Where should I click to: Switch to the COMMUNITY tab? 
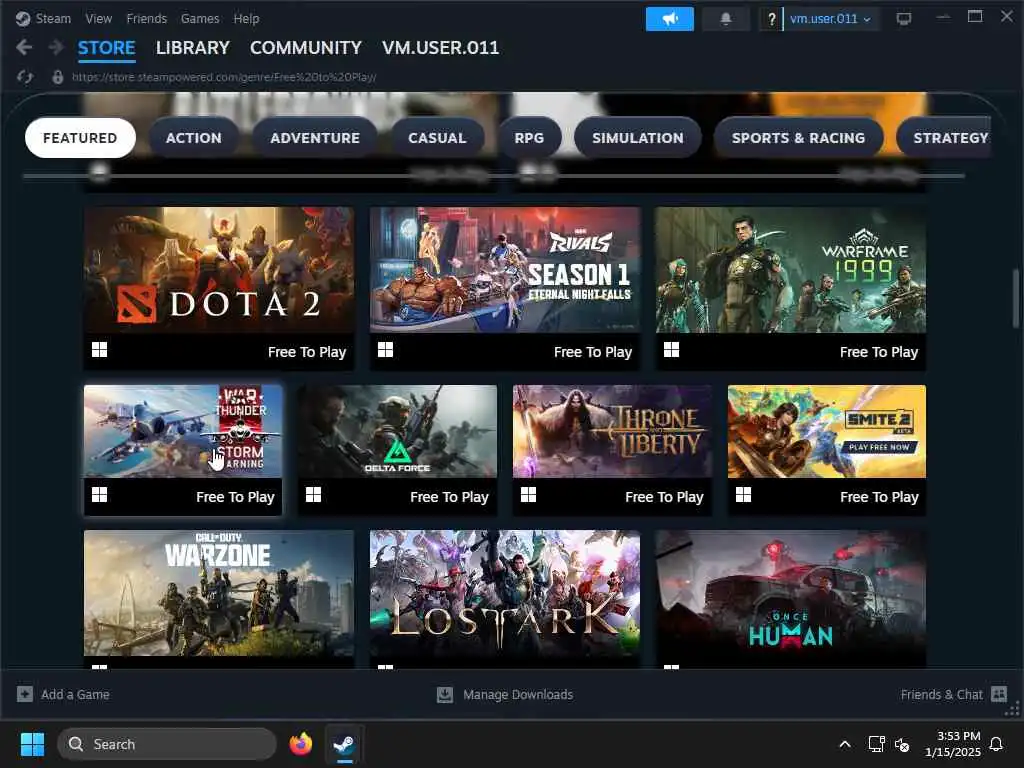pyautogui.click(x=306, y=48)
